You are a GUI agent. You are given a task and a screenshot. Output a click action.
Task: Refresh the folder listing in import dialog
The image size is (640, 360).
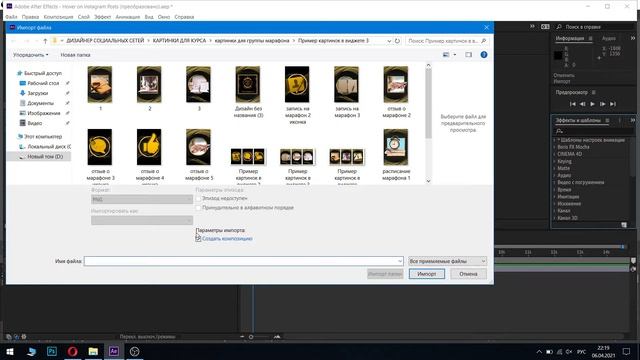pos(397,41)
